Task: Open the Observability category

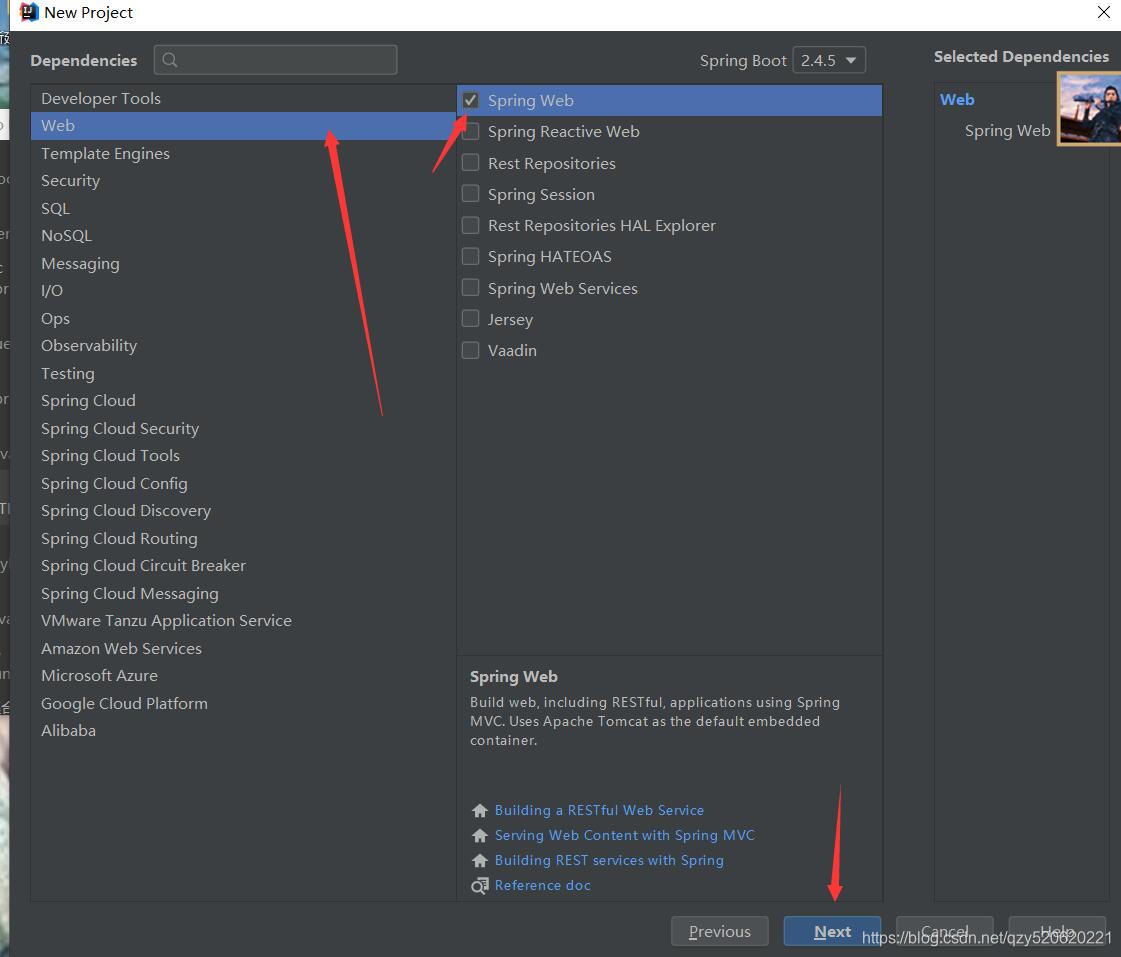Action: 243,346
